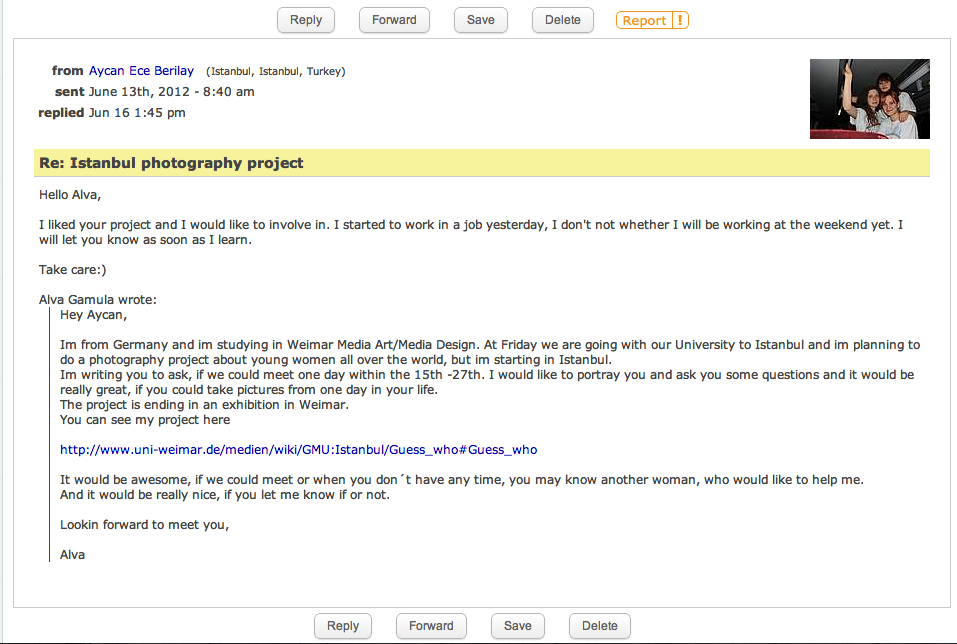
Task: Save the message using the top Save button
Action: pyautogui.click(x=480, y=20)
